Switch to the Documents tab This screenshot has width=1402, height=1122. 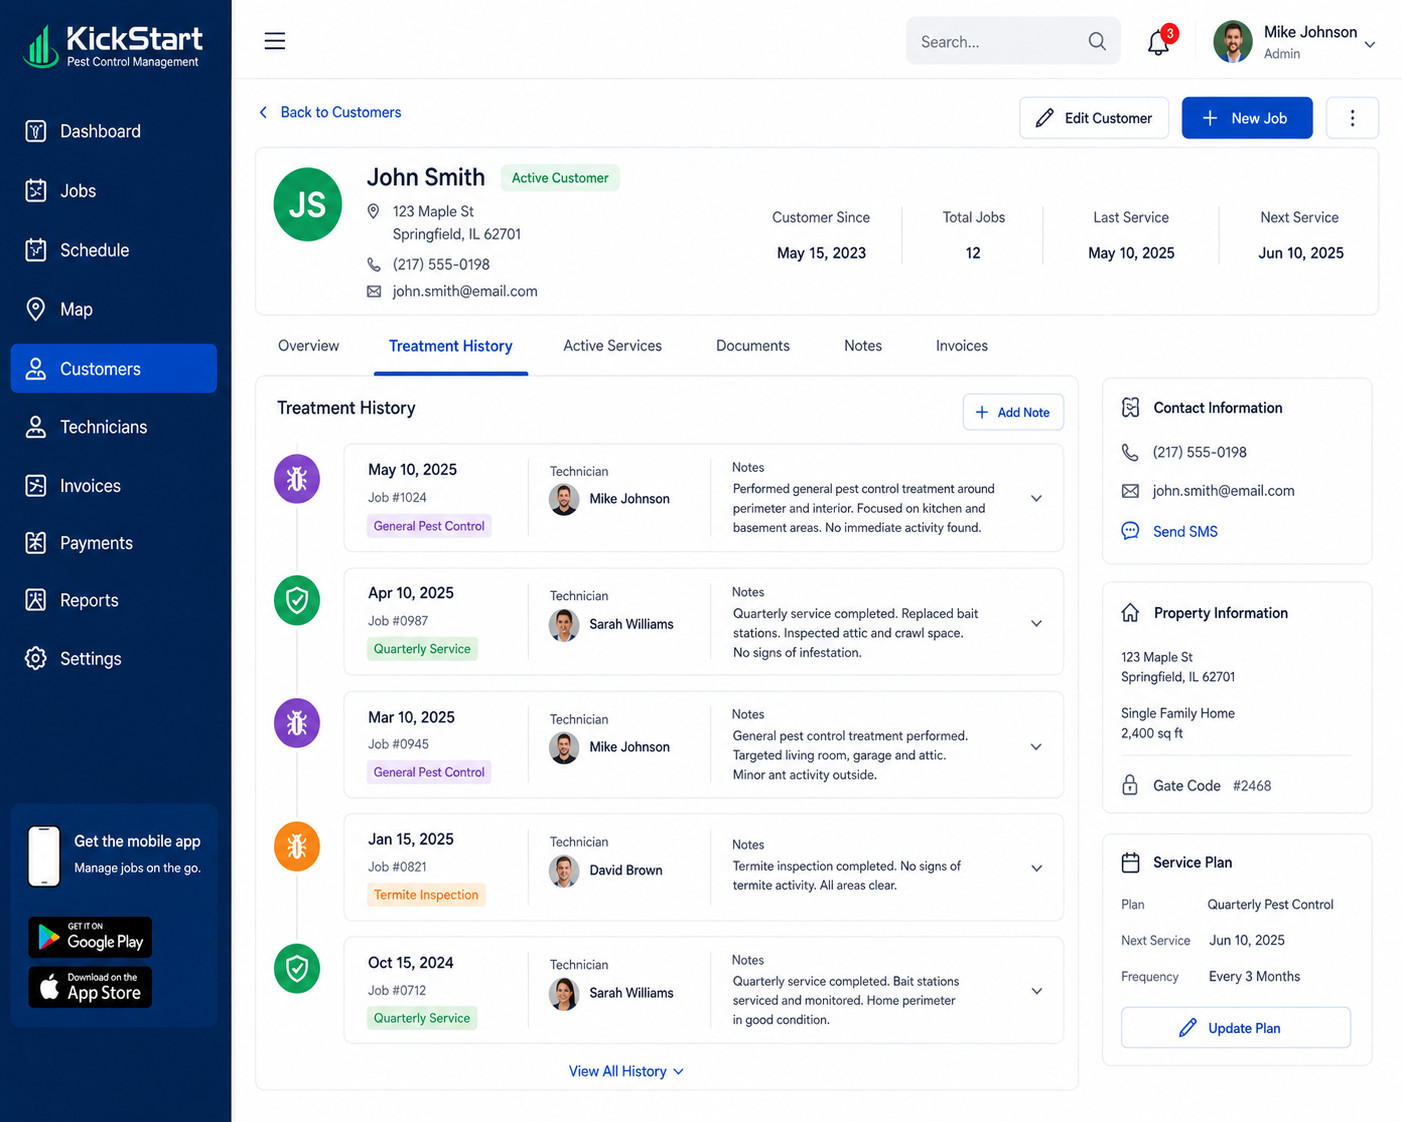(x=753, y=346)
